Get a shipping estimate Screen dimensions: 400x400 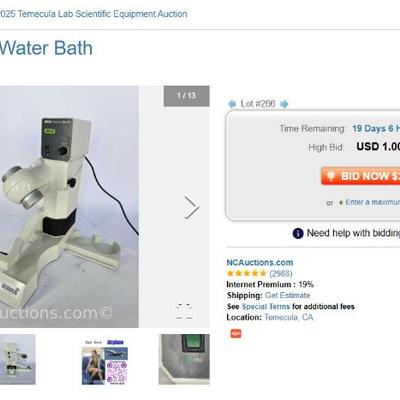click(x=287, y=295)
